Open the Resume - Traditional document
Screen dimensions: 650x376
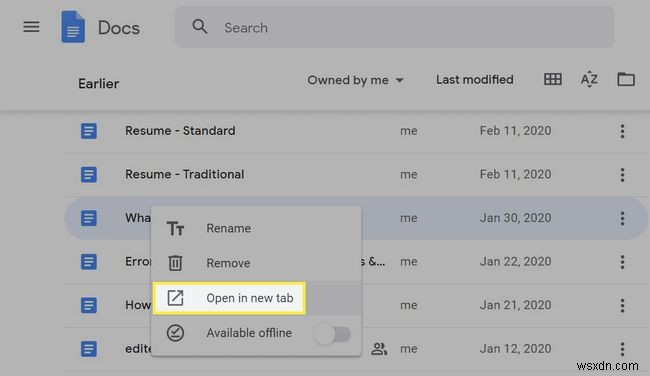point(184,174)
